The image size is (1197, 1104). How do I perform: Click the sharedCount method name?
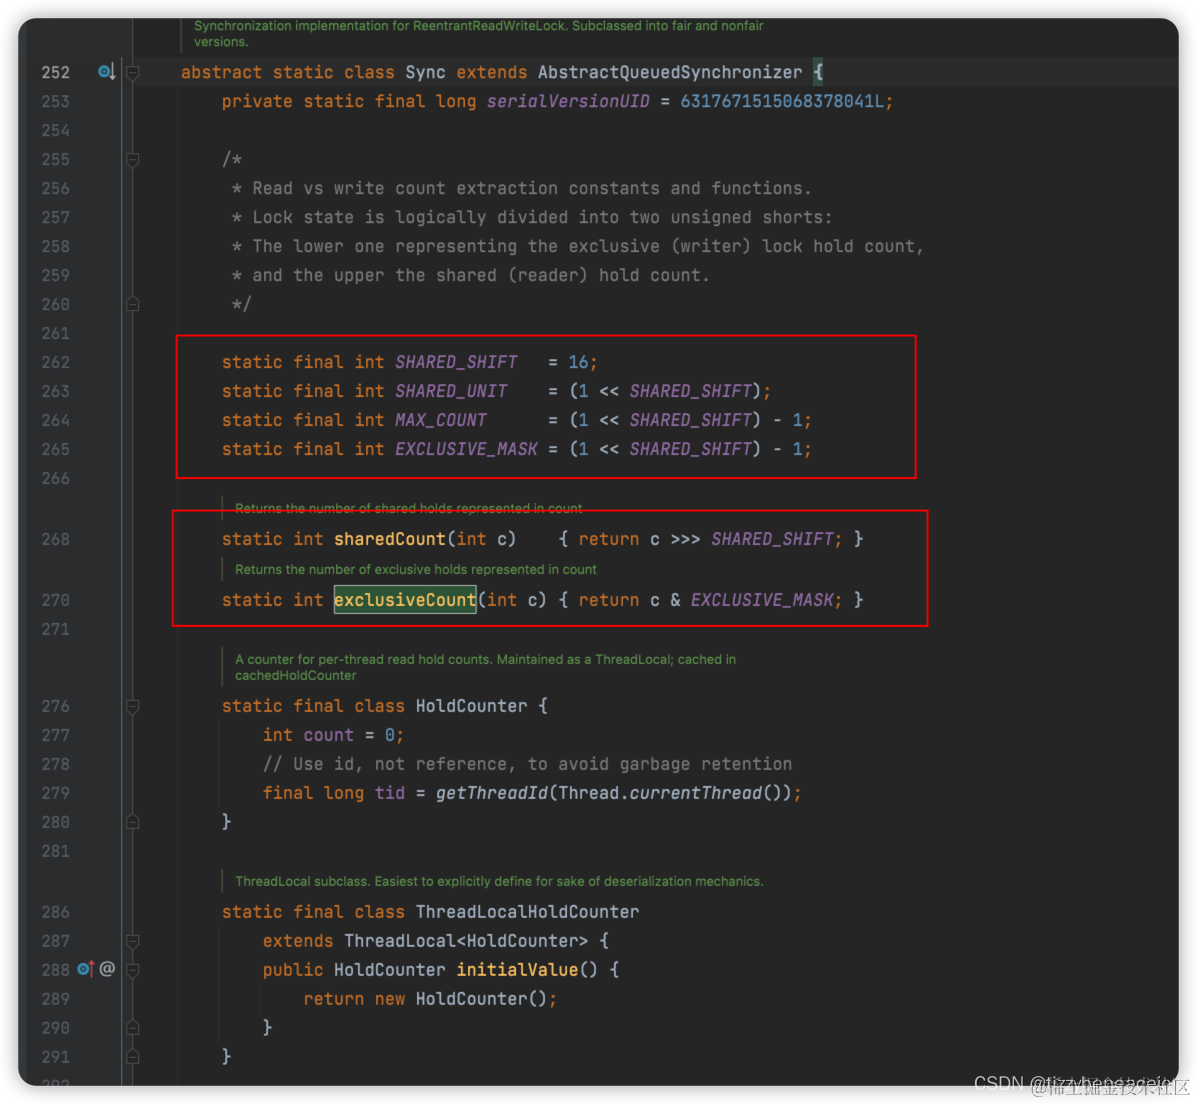click(x=389, y=539)
